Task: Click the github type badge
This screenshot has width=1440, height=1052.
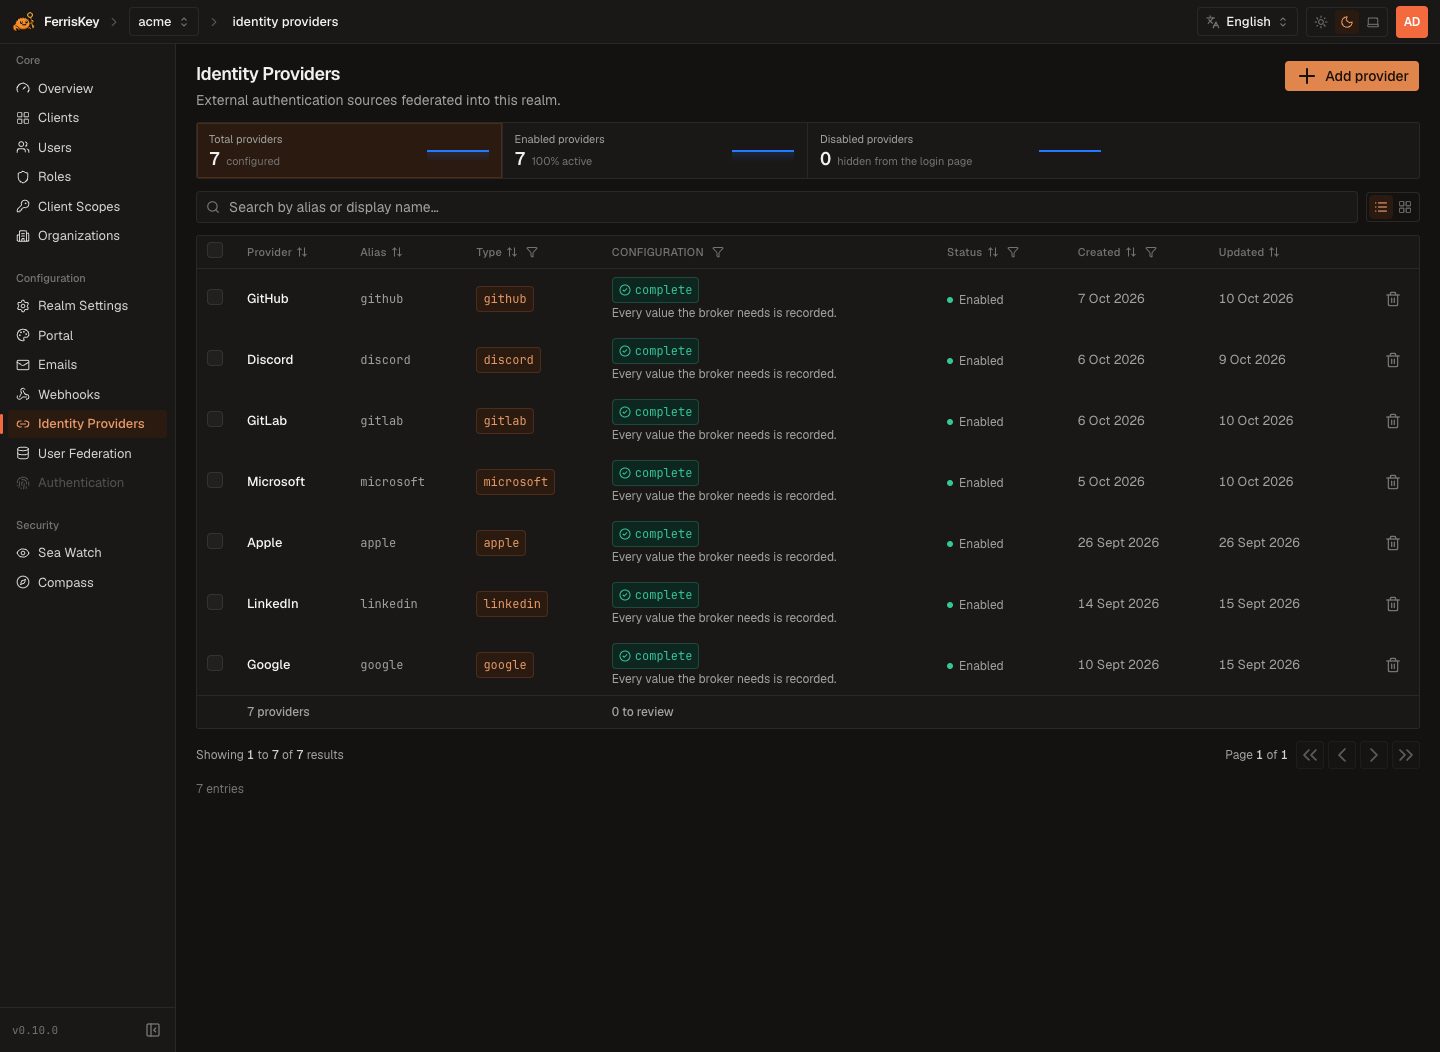Action: tap(505, 299)
